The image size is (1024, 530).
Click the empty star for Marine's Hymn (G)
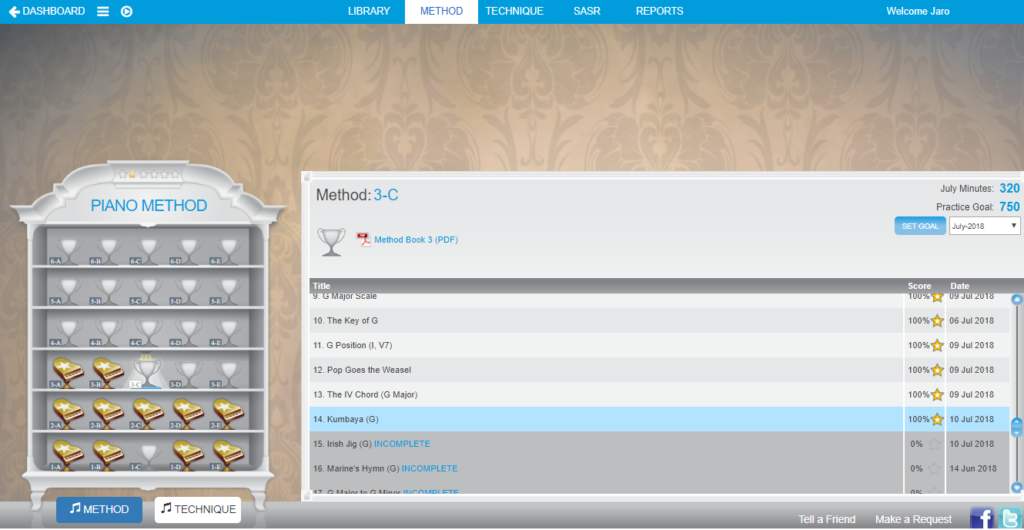click(935, 469)
